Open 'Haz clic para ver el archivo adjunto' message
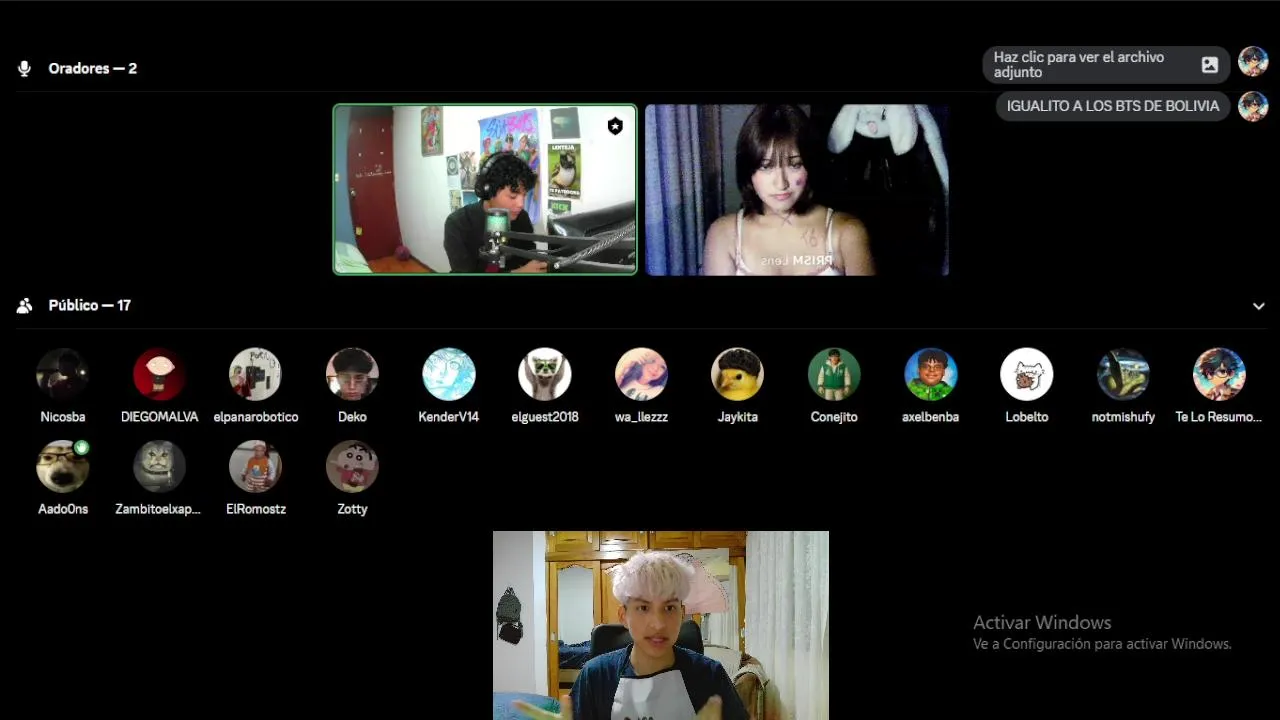 tap(1106, 65)
